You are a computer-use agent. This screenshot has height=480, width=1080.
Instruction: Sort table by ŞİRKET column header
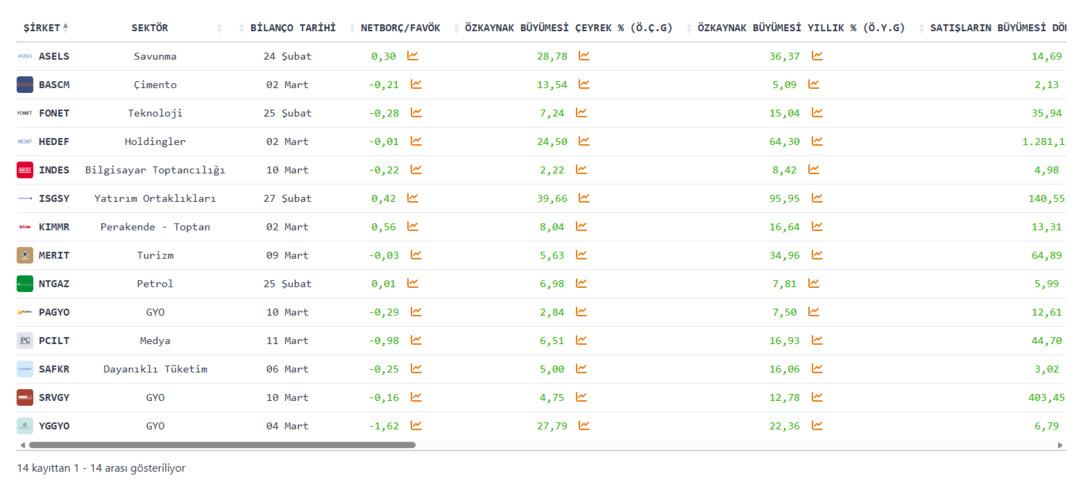(46, 28)
